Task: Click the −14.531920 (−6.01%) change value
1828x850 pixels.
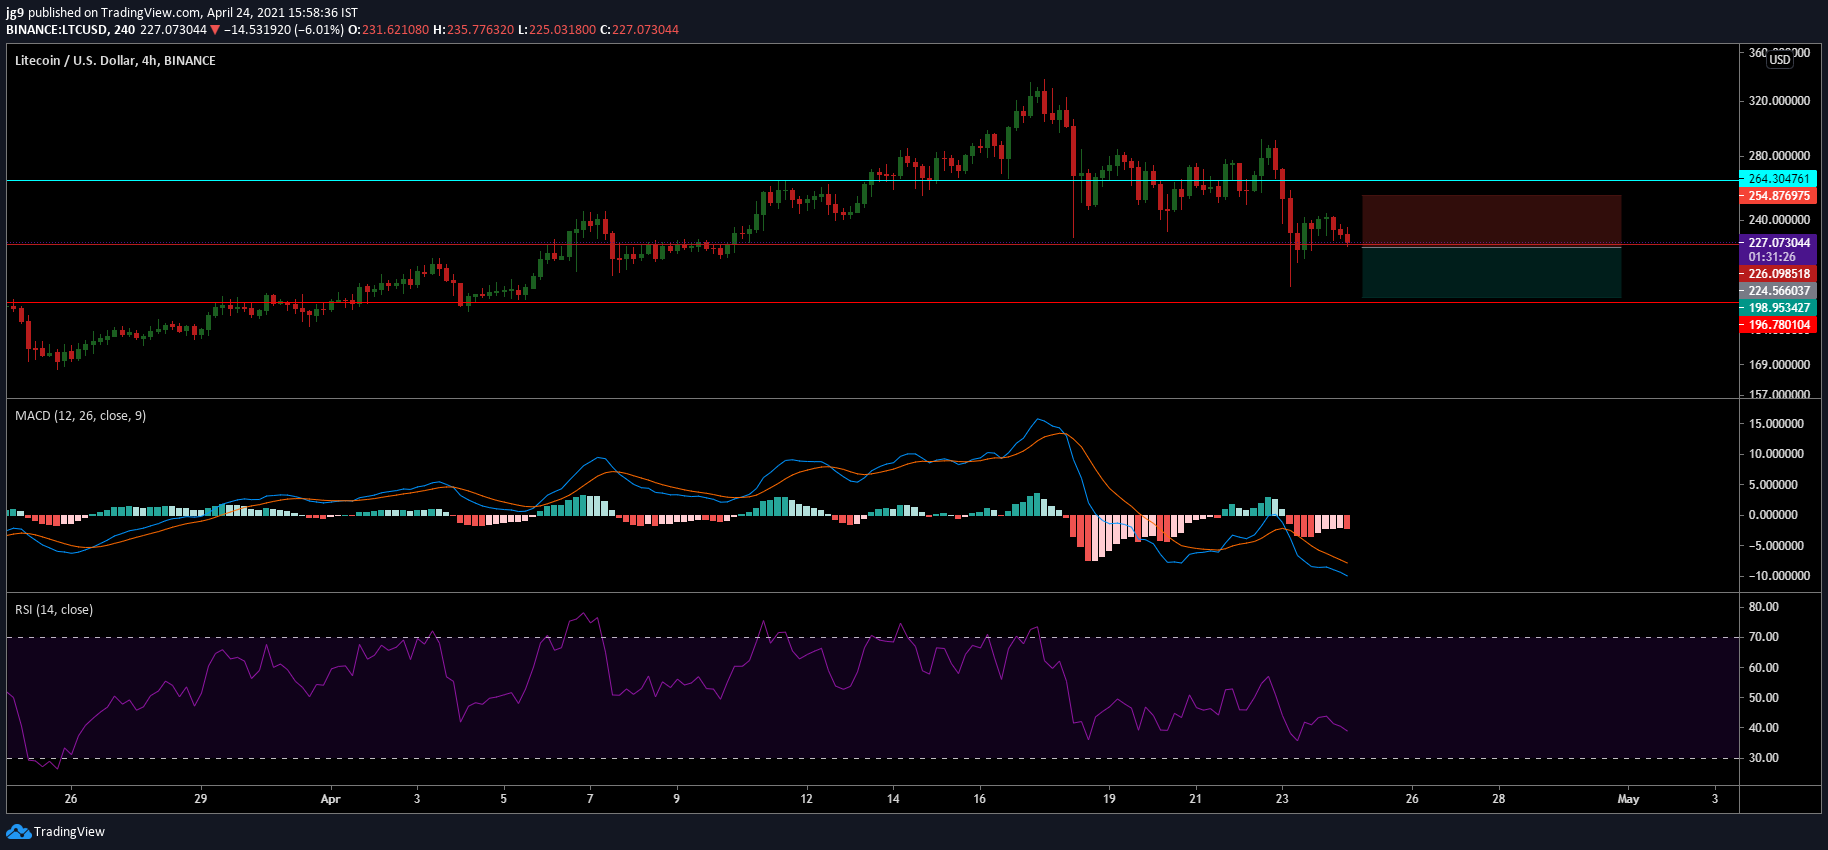Action: tap(284, 30)
